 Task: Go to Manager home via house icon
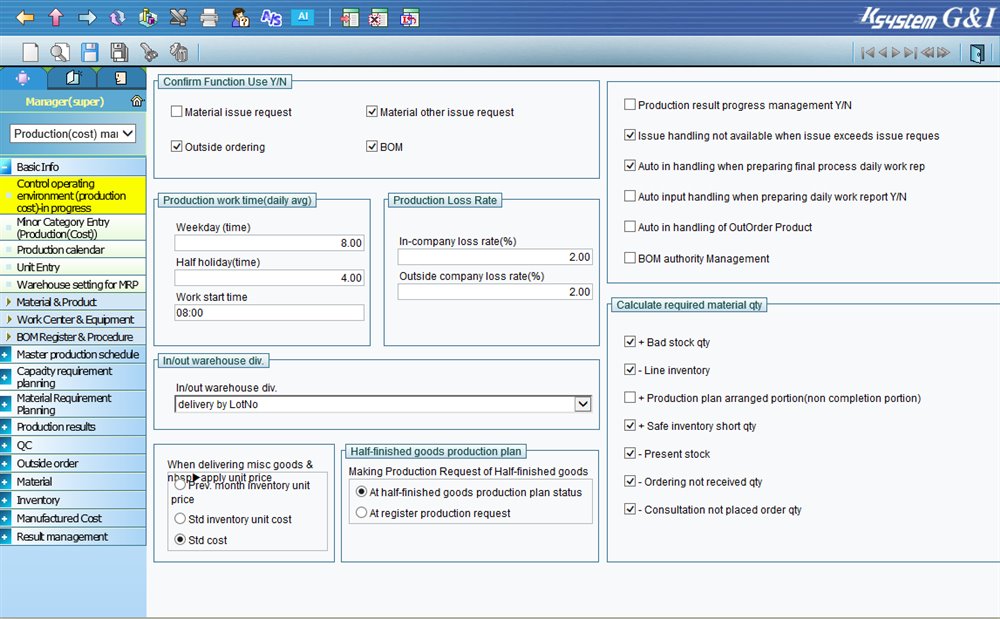(136, 101)
